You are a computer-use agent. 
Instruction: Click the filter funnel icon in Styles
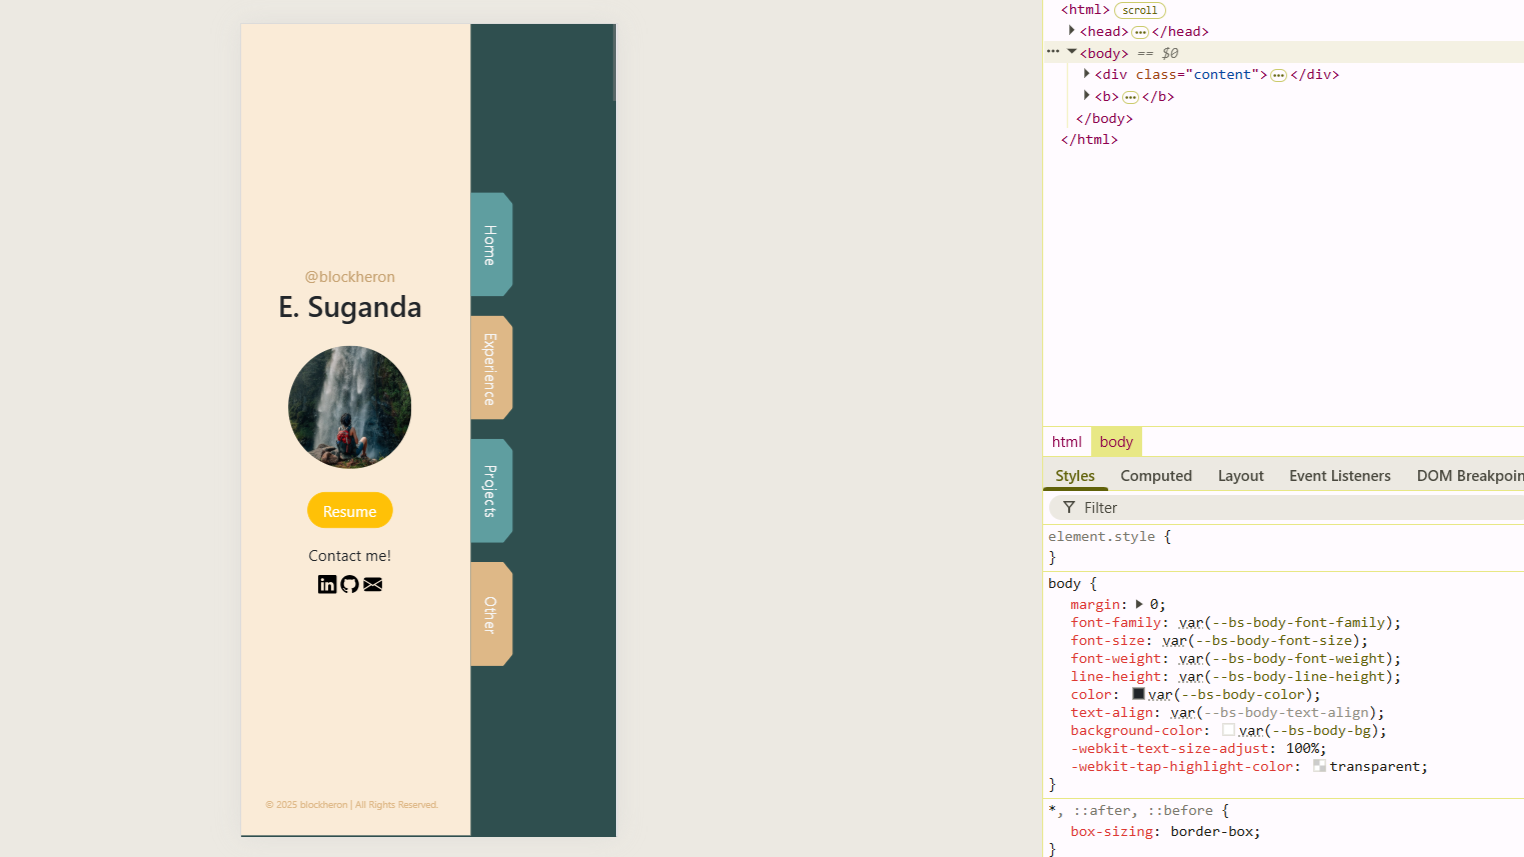pos(1069,508)
